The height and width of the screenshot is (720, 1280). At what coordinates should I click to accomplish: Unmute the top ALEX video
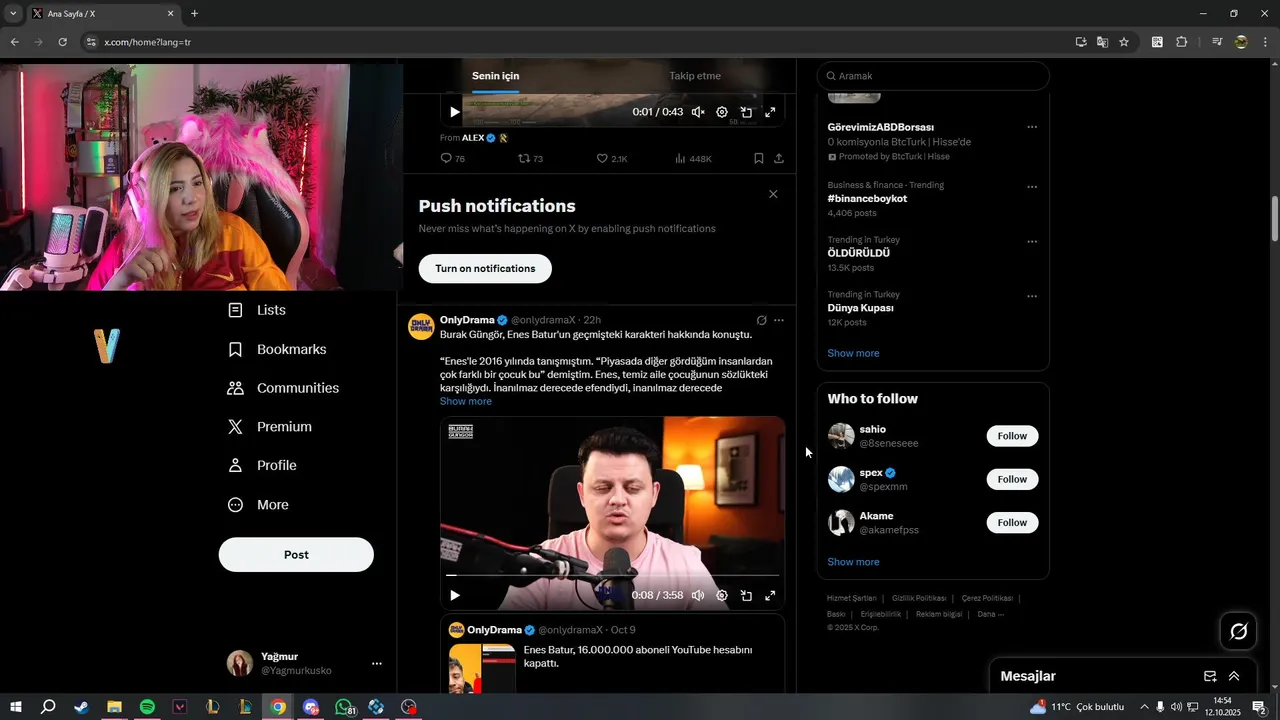pyautogui.click(x=698, y=112)
